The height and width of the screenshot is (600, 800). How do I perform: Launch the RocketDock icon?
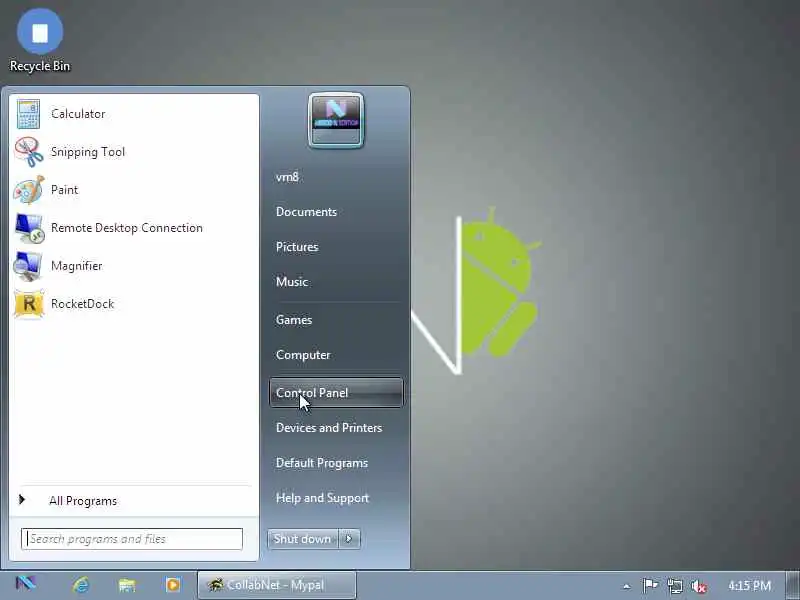29,304
